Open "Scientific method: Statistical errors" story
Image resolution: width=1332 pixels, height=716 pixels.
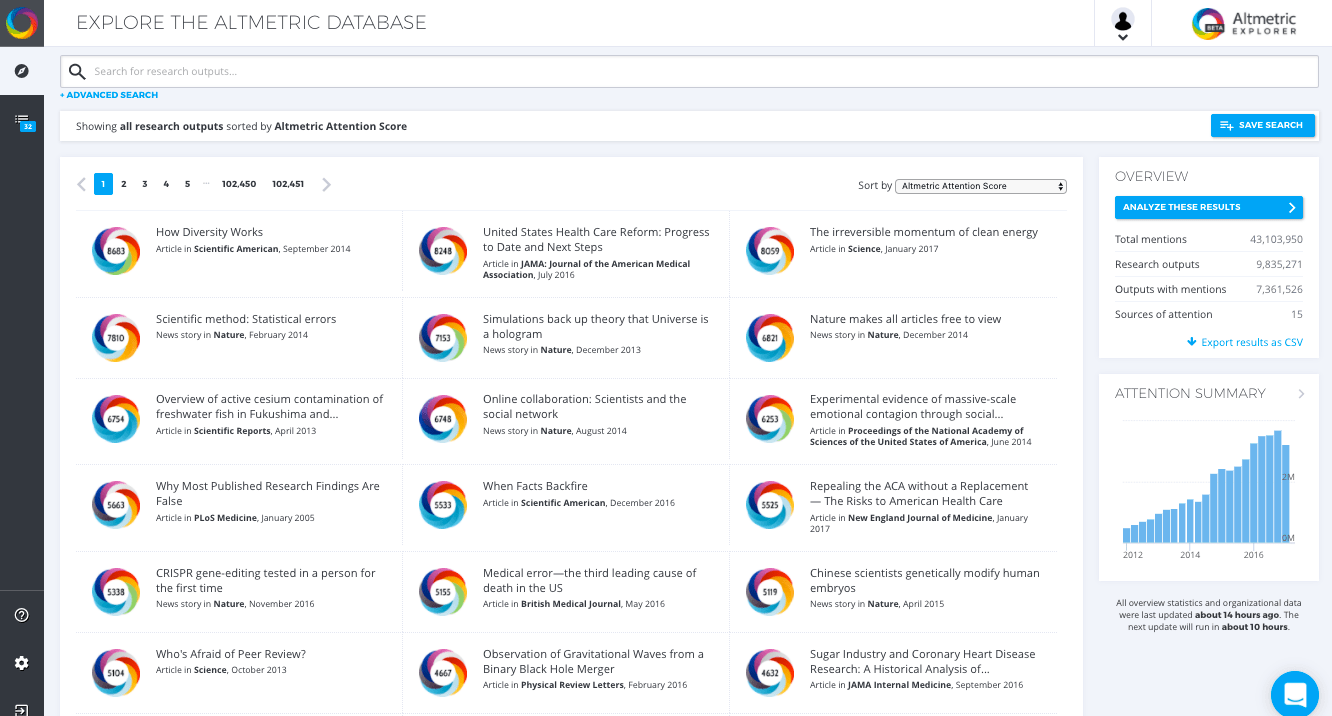point(246,319)
